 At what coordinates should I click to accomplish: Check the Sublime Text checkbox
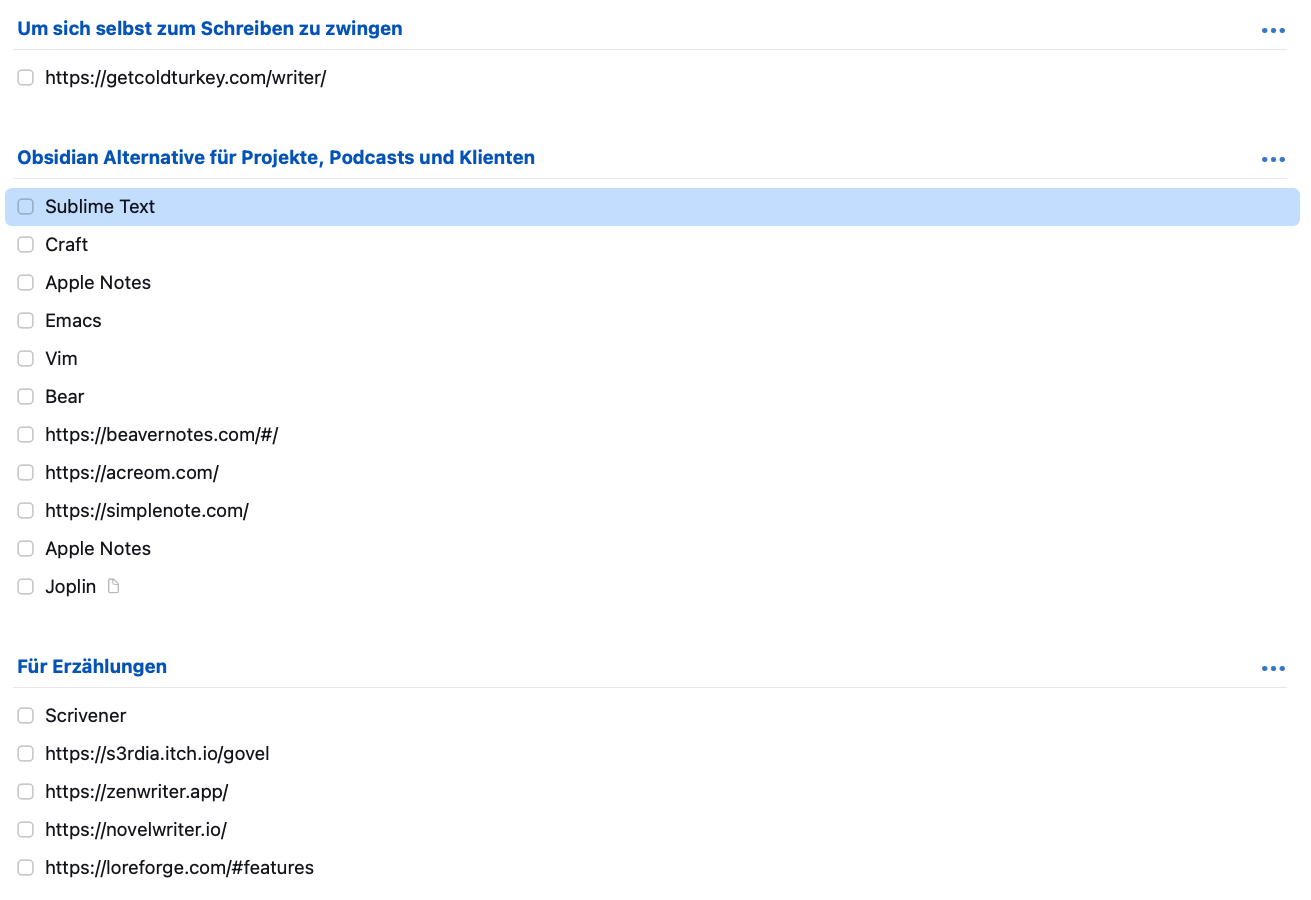(x=26, y=207)
